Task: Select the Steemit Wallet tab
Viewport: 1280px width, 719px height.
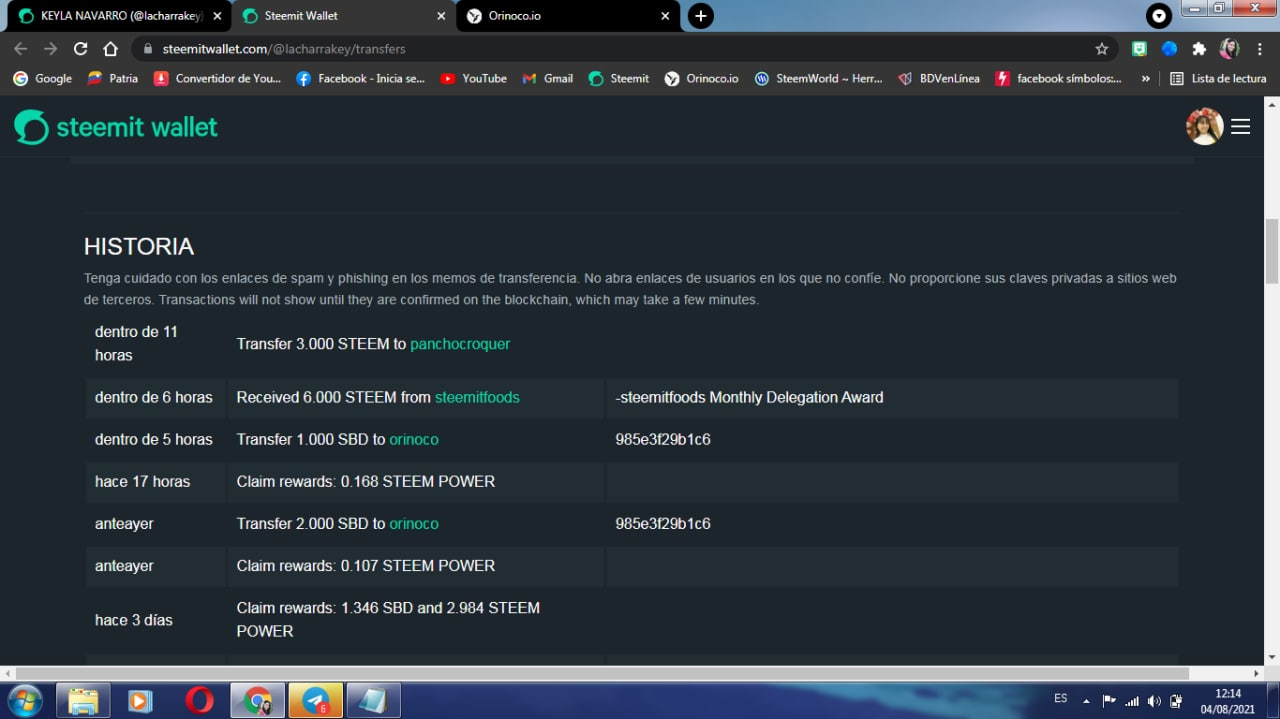Action: [344, 16]
